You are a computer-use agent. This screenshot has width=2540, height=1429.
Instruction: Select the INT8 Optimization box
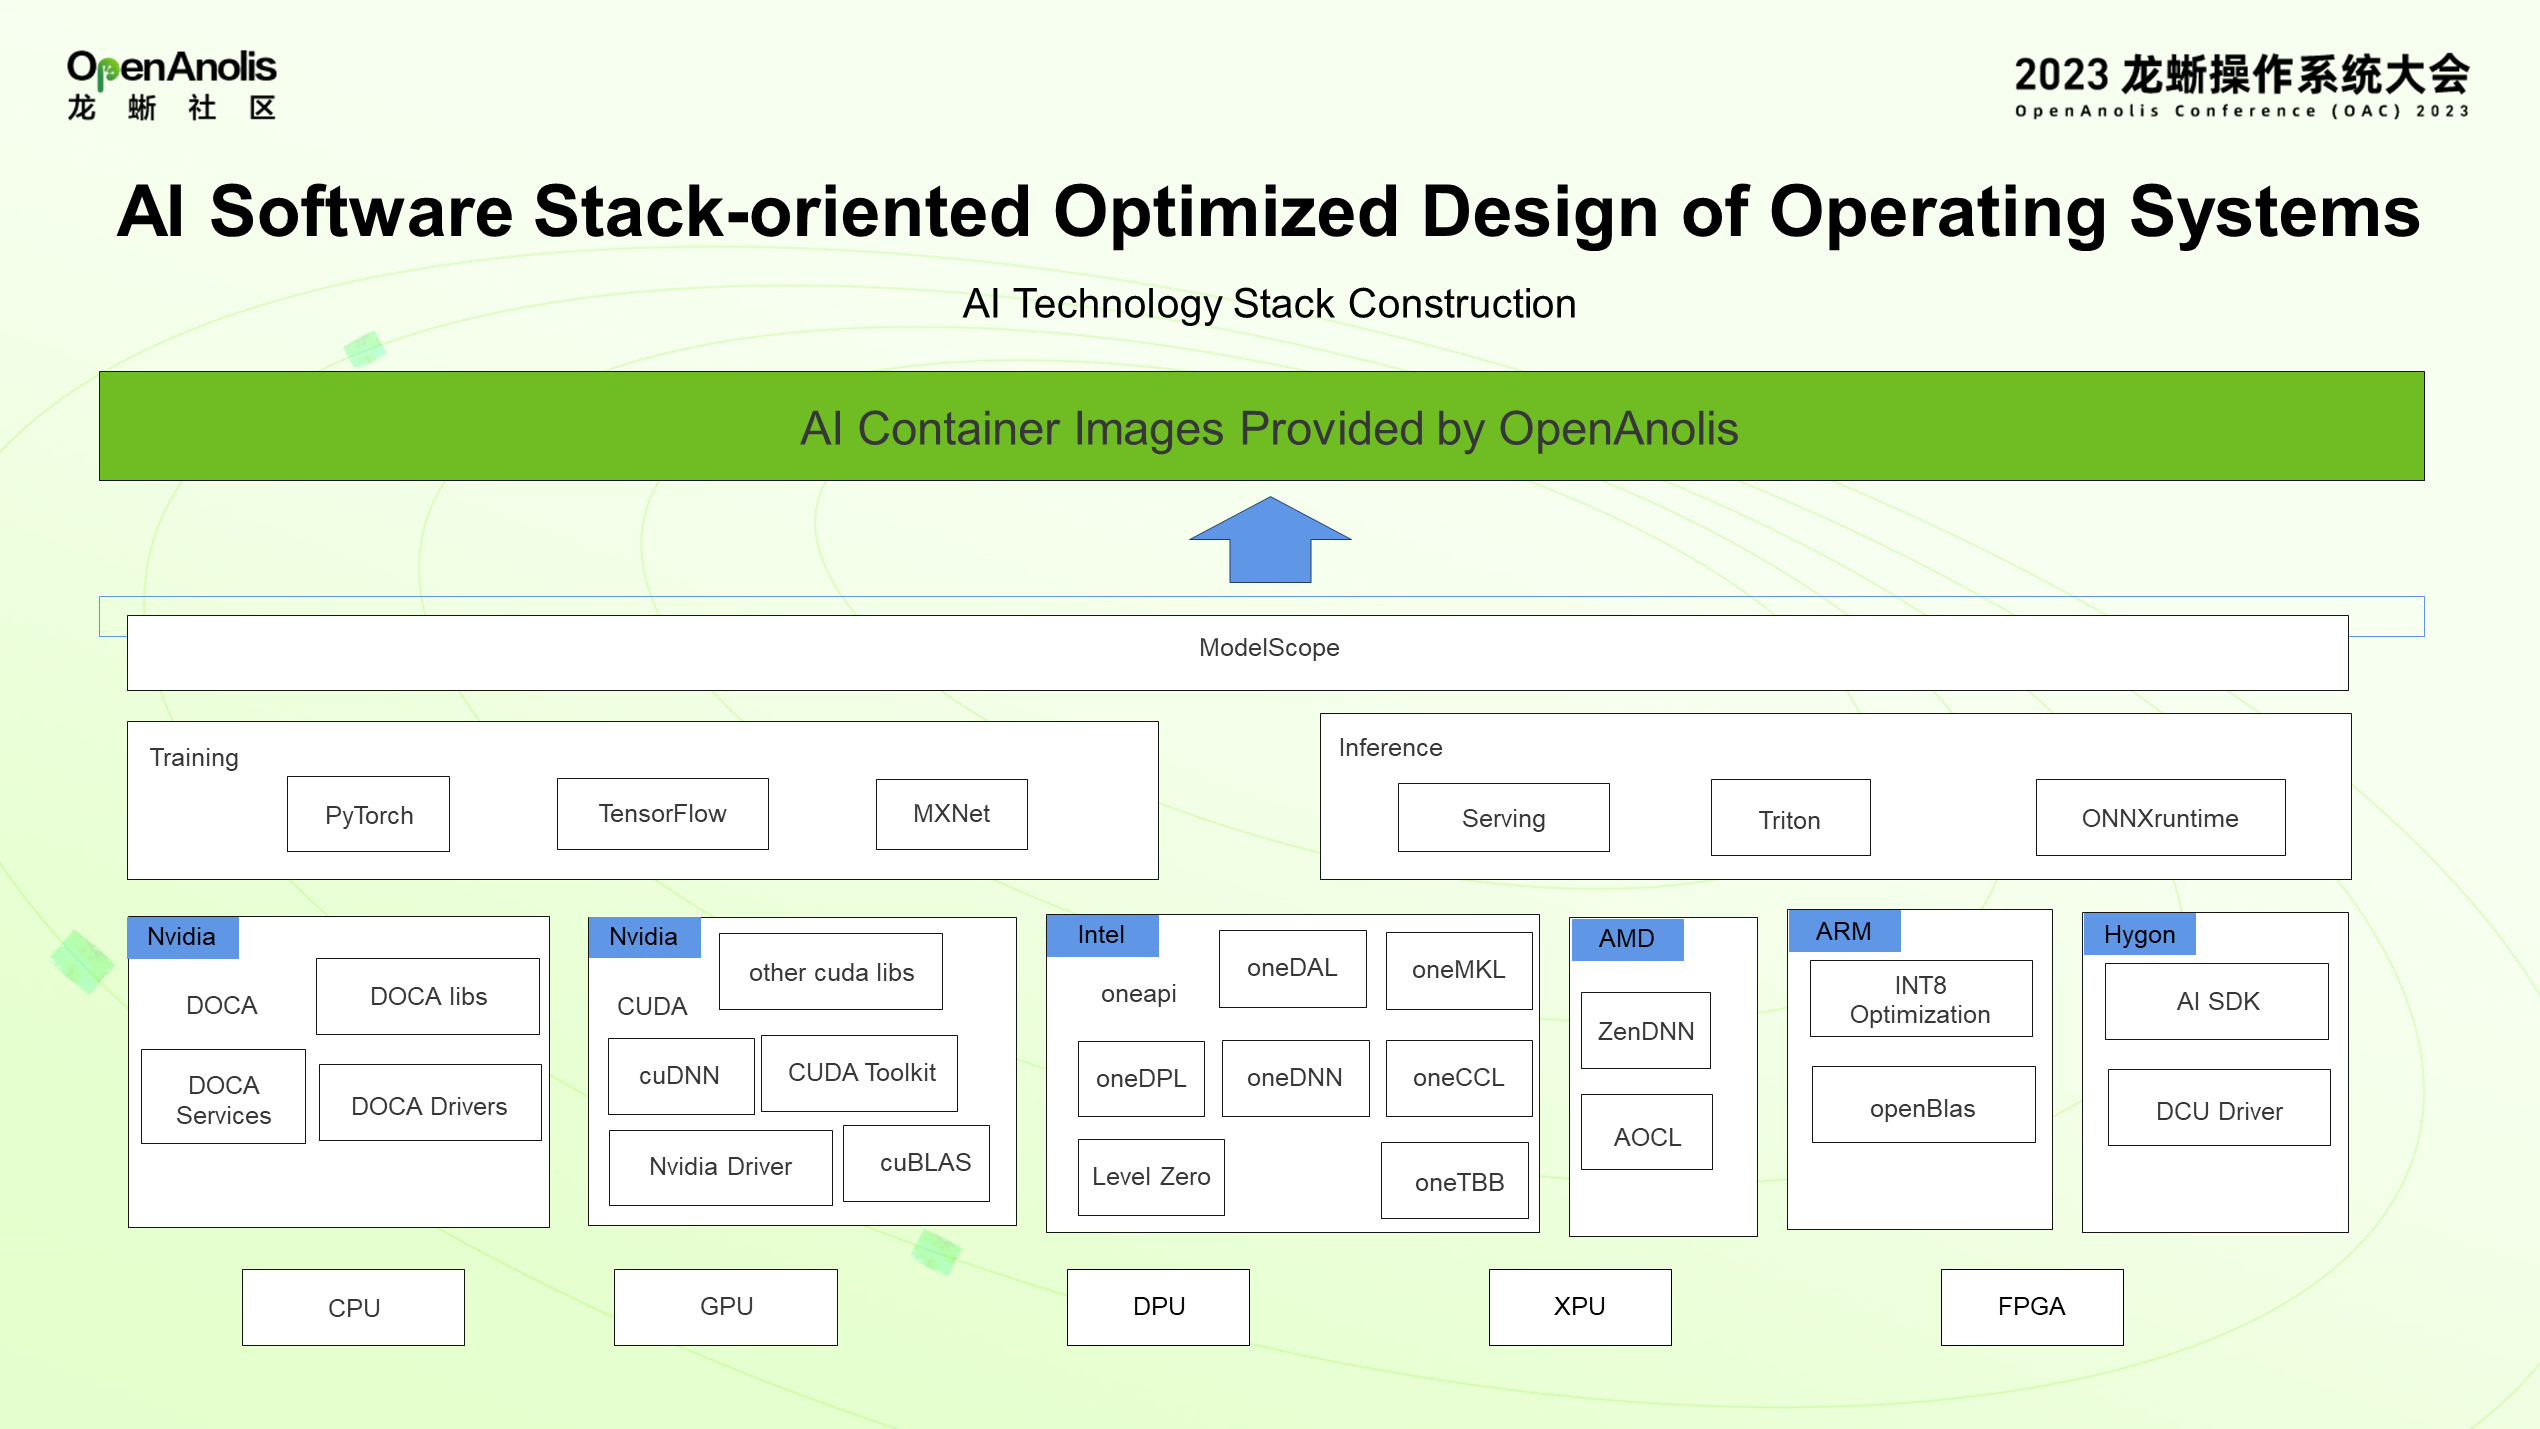(x=1921, y=999)
